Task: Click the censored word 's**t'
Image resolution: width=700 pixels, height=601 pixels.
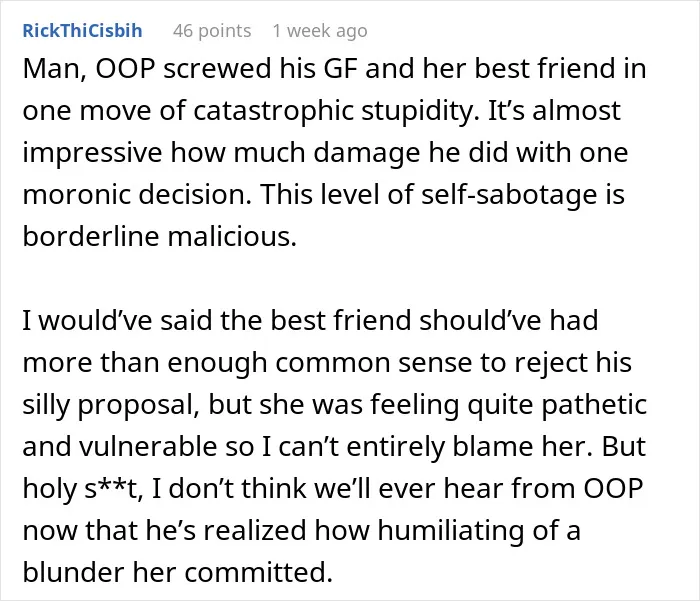Action: click(113, 488)
